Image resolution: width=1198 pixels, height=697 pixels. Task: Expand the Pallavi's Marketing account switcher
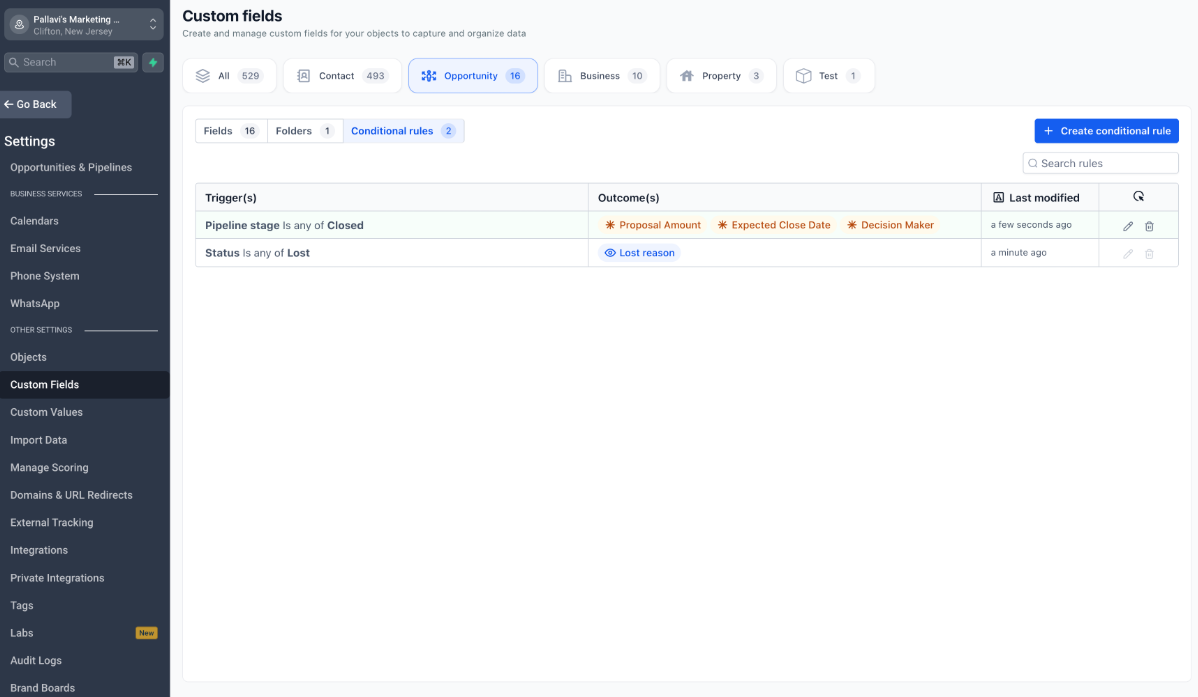(x=83, y=24)
